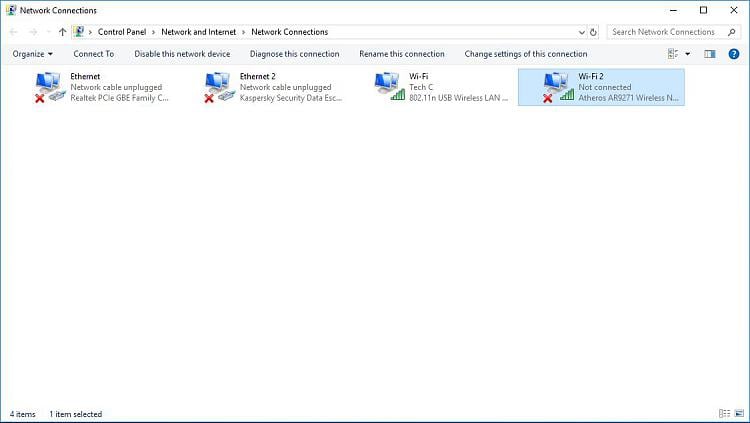
Task: Click 'Atheros AR9271 Wireless N...' text
Action: pyautogui.click(x=629, y=98)
